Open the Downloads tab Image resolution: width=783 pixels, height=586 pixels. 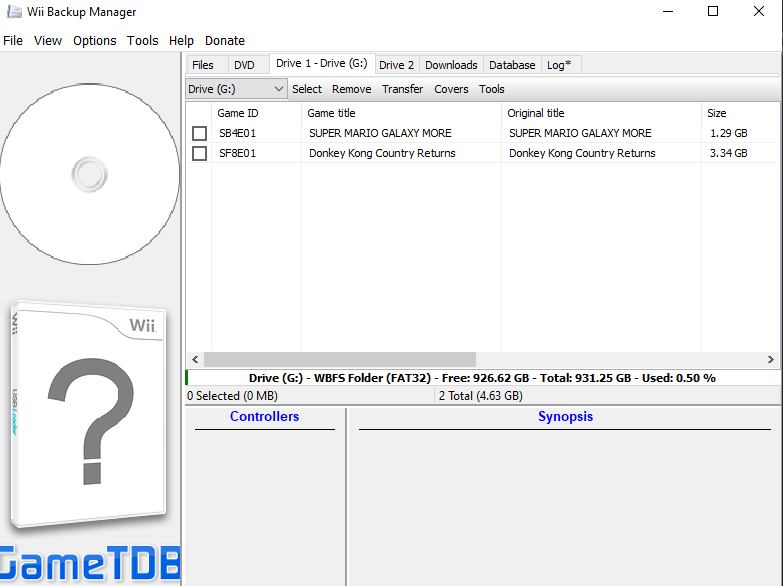click(451, 65)
